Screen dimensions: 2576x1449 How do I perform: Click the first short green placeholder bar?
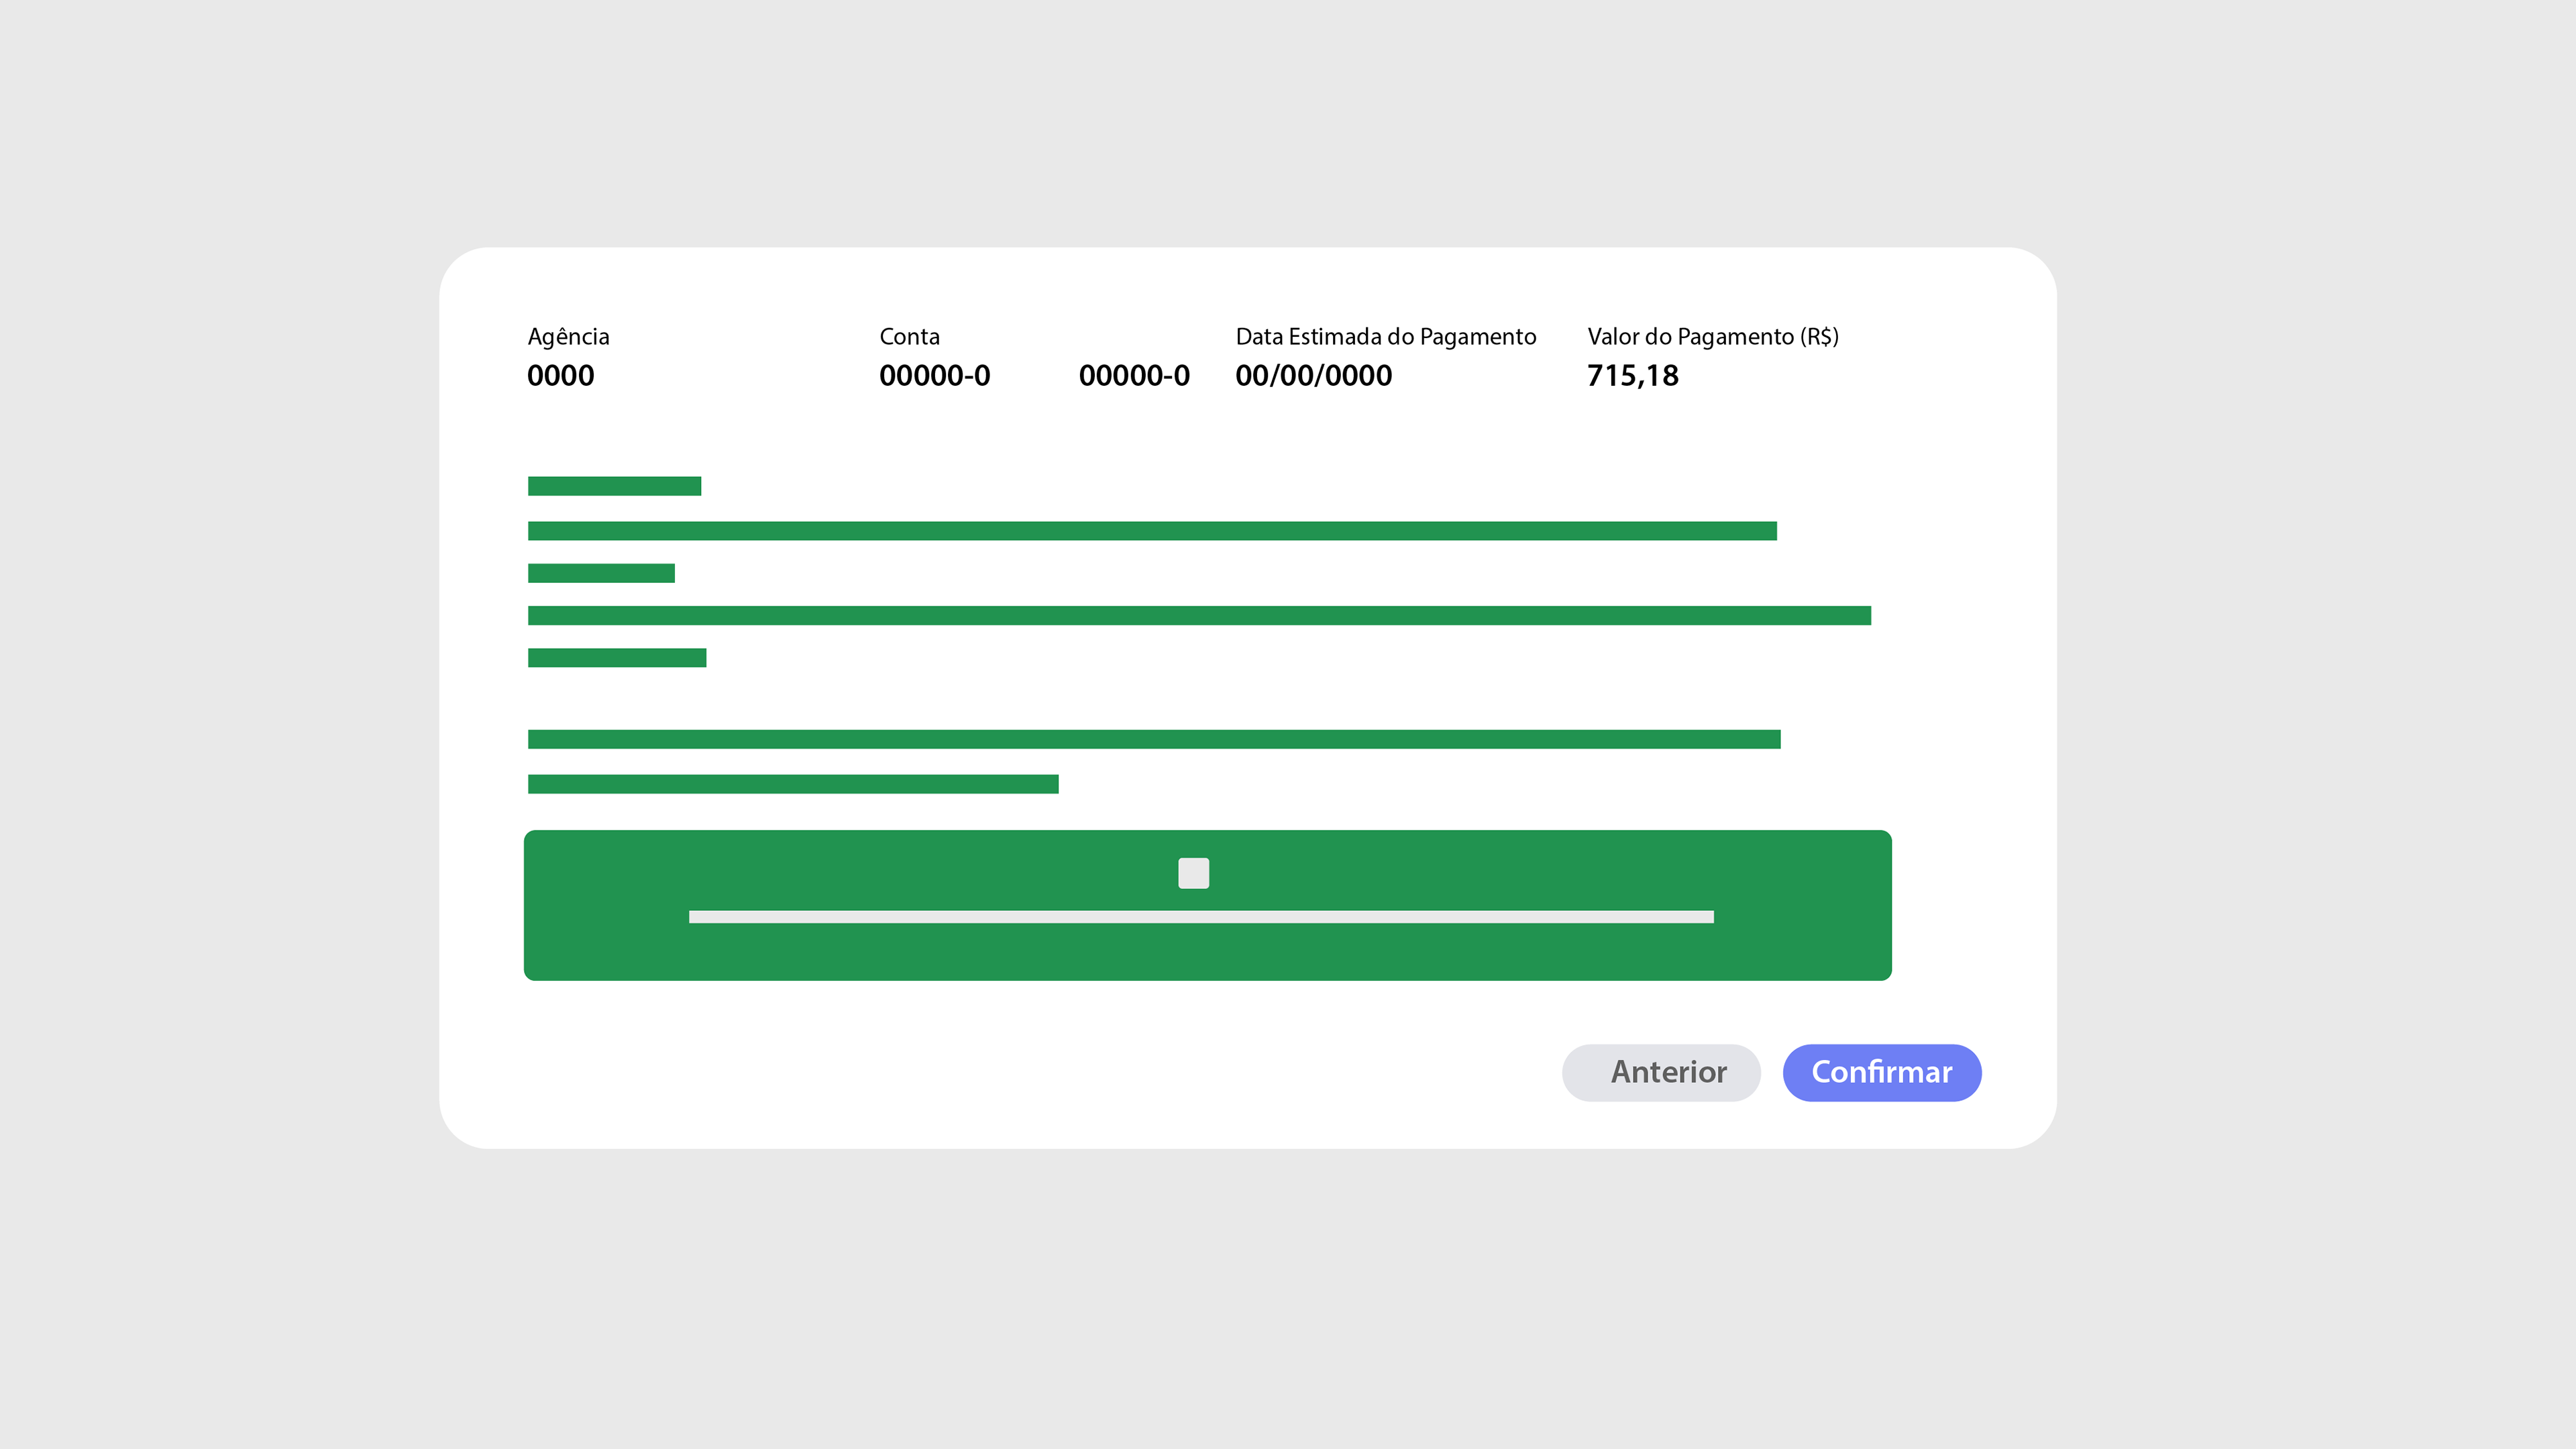click(x=614, y=486)
